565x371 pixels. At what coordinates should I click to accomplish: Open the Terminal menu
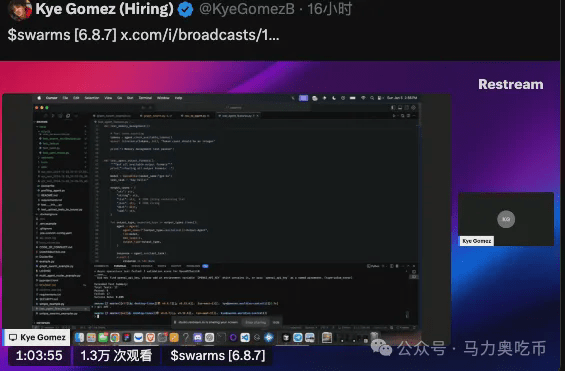[x=145, y=98]
